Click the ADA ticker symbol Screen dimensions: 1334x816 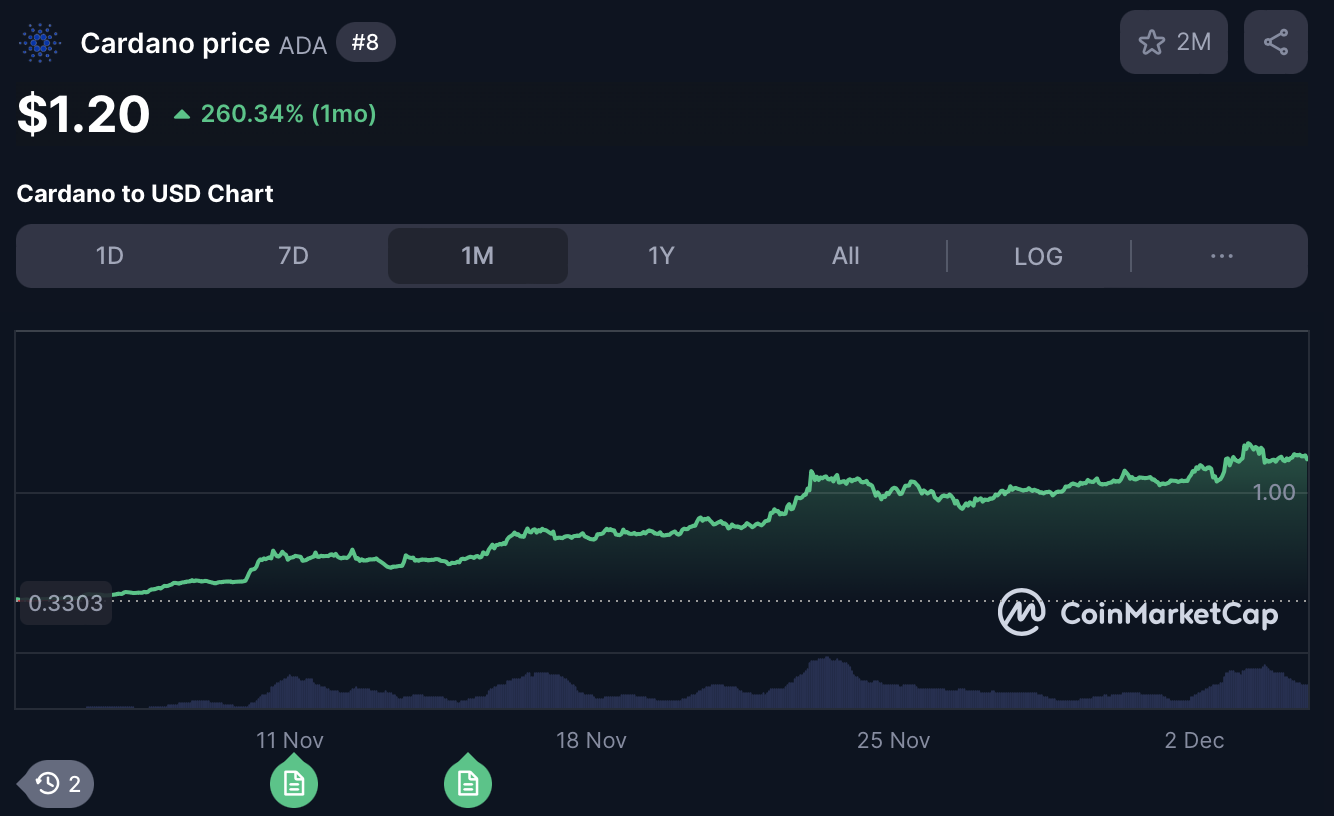303,46
